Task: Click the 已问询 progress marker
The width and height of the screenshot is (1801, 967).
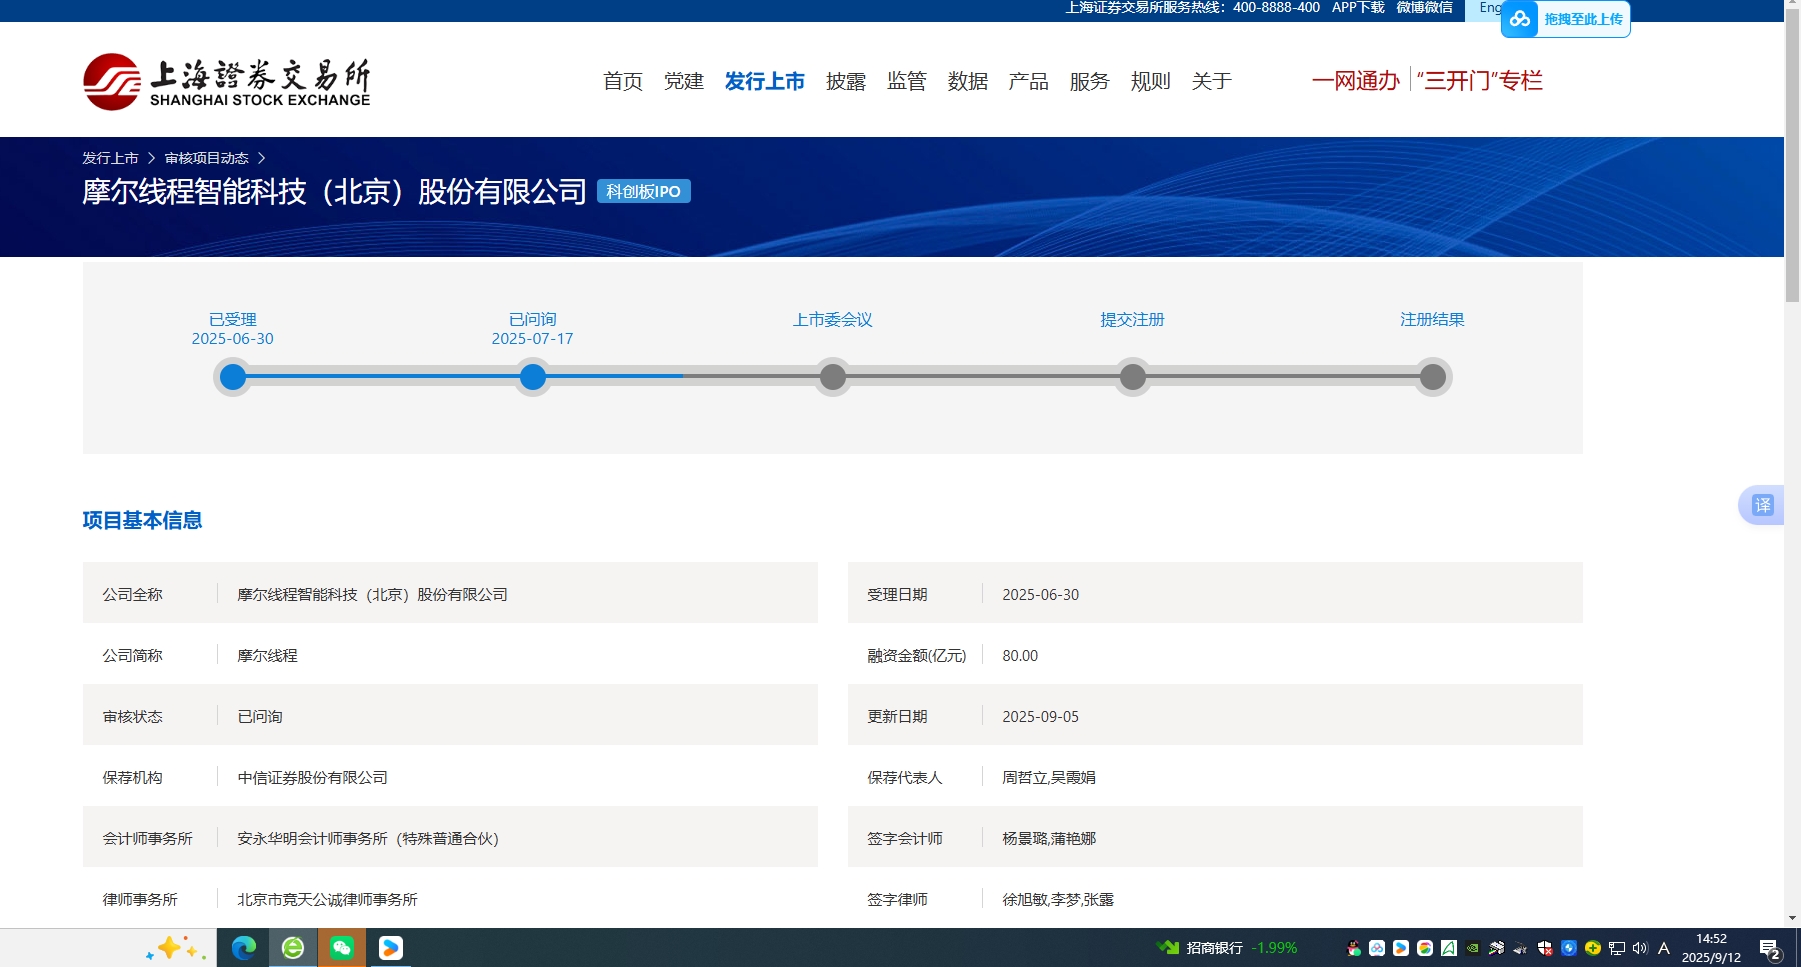Action: [x=533, y=377]
